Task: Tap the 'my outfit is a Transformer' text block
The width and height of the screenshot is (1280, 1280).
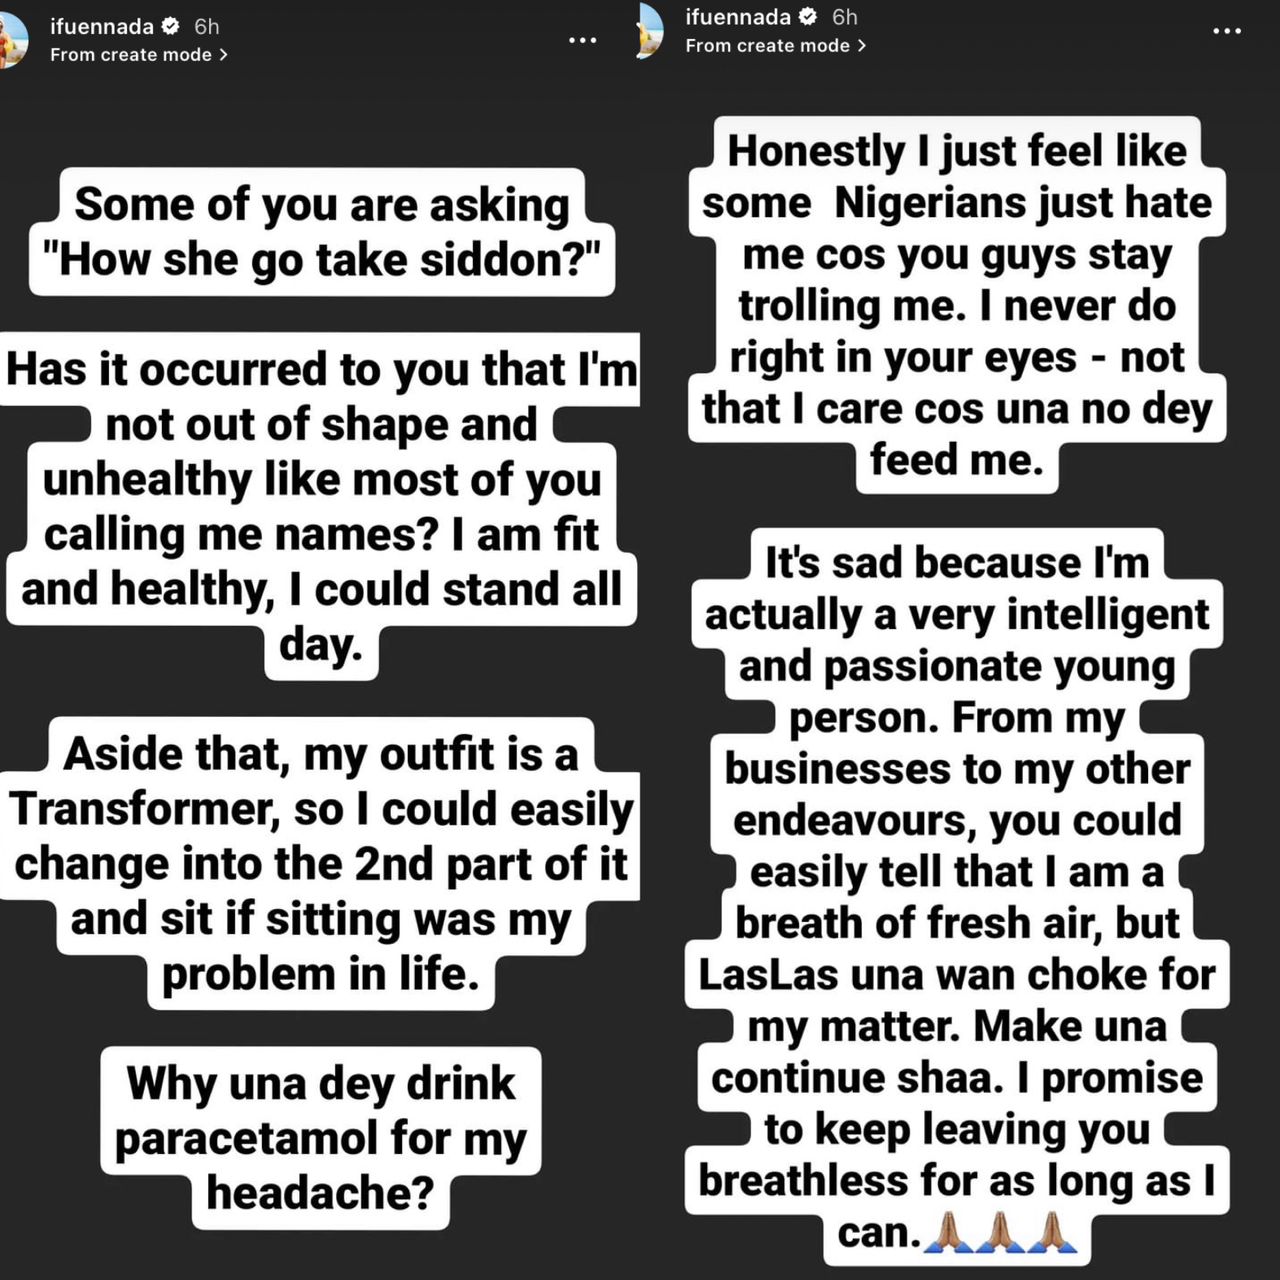Action: (x=320, y=863)
